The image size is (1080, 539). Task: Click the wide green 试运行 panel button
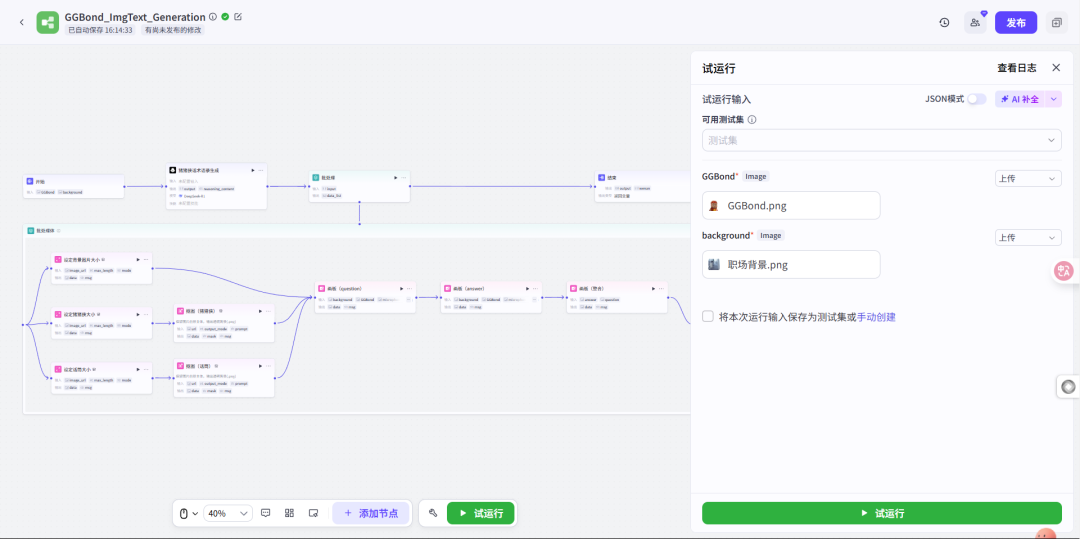882,514
